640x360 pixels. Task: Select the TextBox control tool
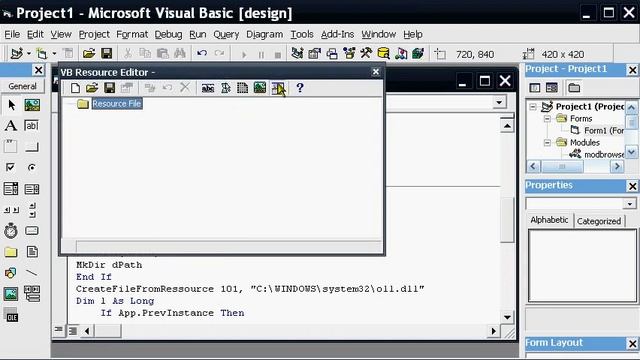click(x=32, y=125)
